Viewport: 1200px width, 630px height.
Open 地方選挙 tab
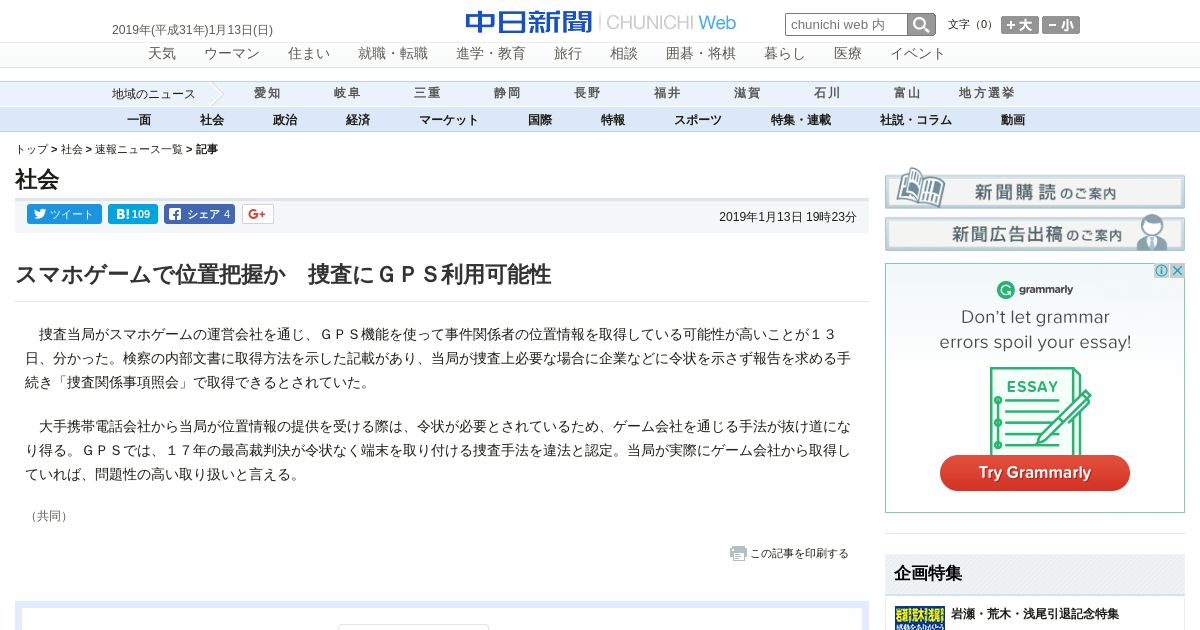coord(987,93)
